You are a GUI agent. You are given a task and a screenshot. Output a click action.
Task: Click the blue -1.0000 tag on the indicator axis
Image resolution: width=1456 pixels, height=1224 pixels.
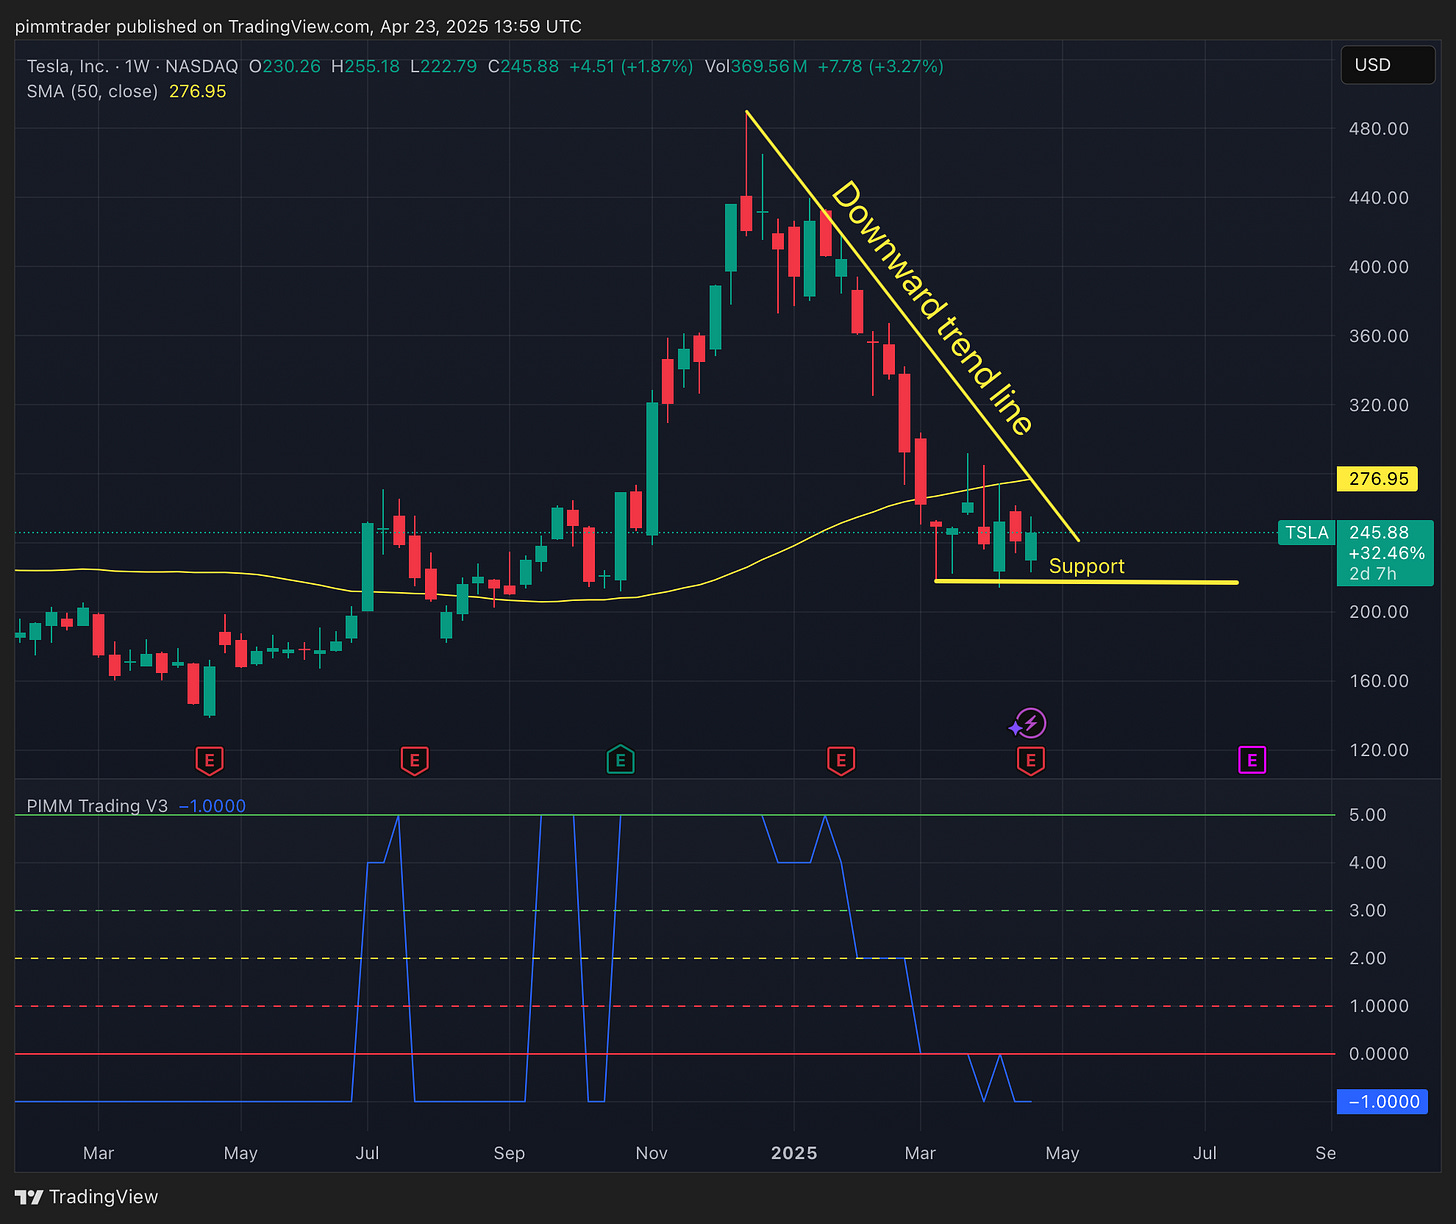tap(1382, 1101)
